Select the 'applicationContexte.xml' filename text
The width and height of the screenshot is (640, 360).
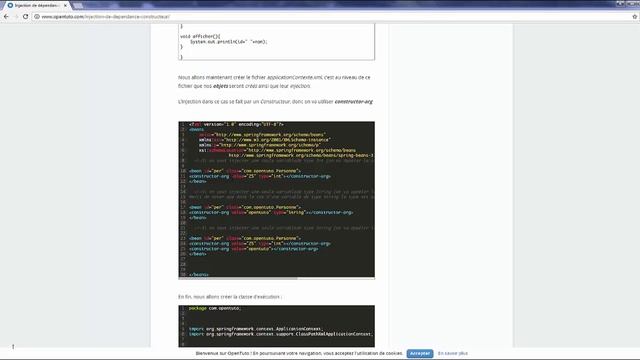(x=295, y=77)
